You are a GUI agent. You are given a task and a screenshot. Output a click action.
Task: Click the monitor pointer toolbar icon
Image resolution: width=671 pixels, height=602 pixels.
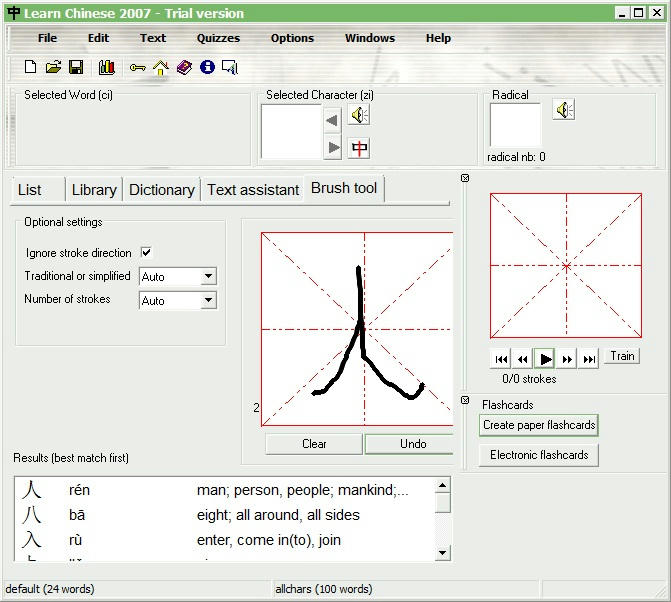(230, 67)
